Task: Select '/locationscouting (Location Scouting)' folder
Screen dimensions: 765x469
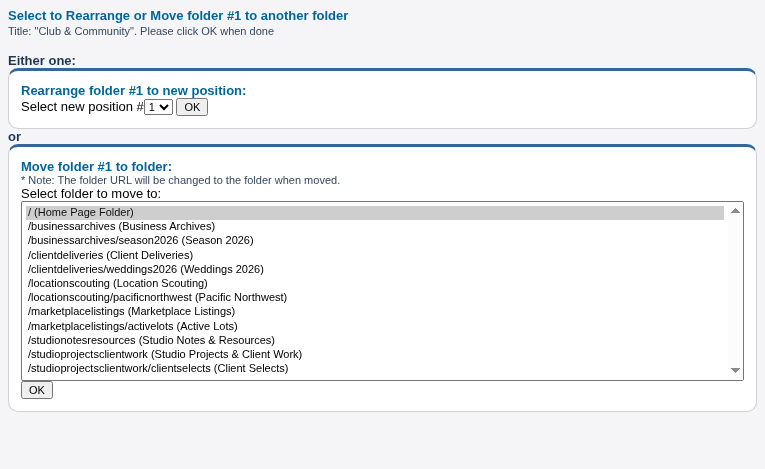Action: tap(375, 284)
